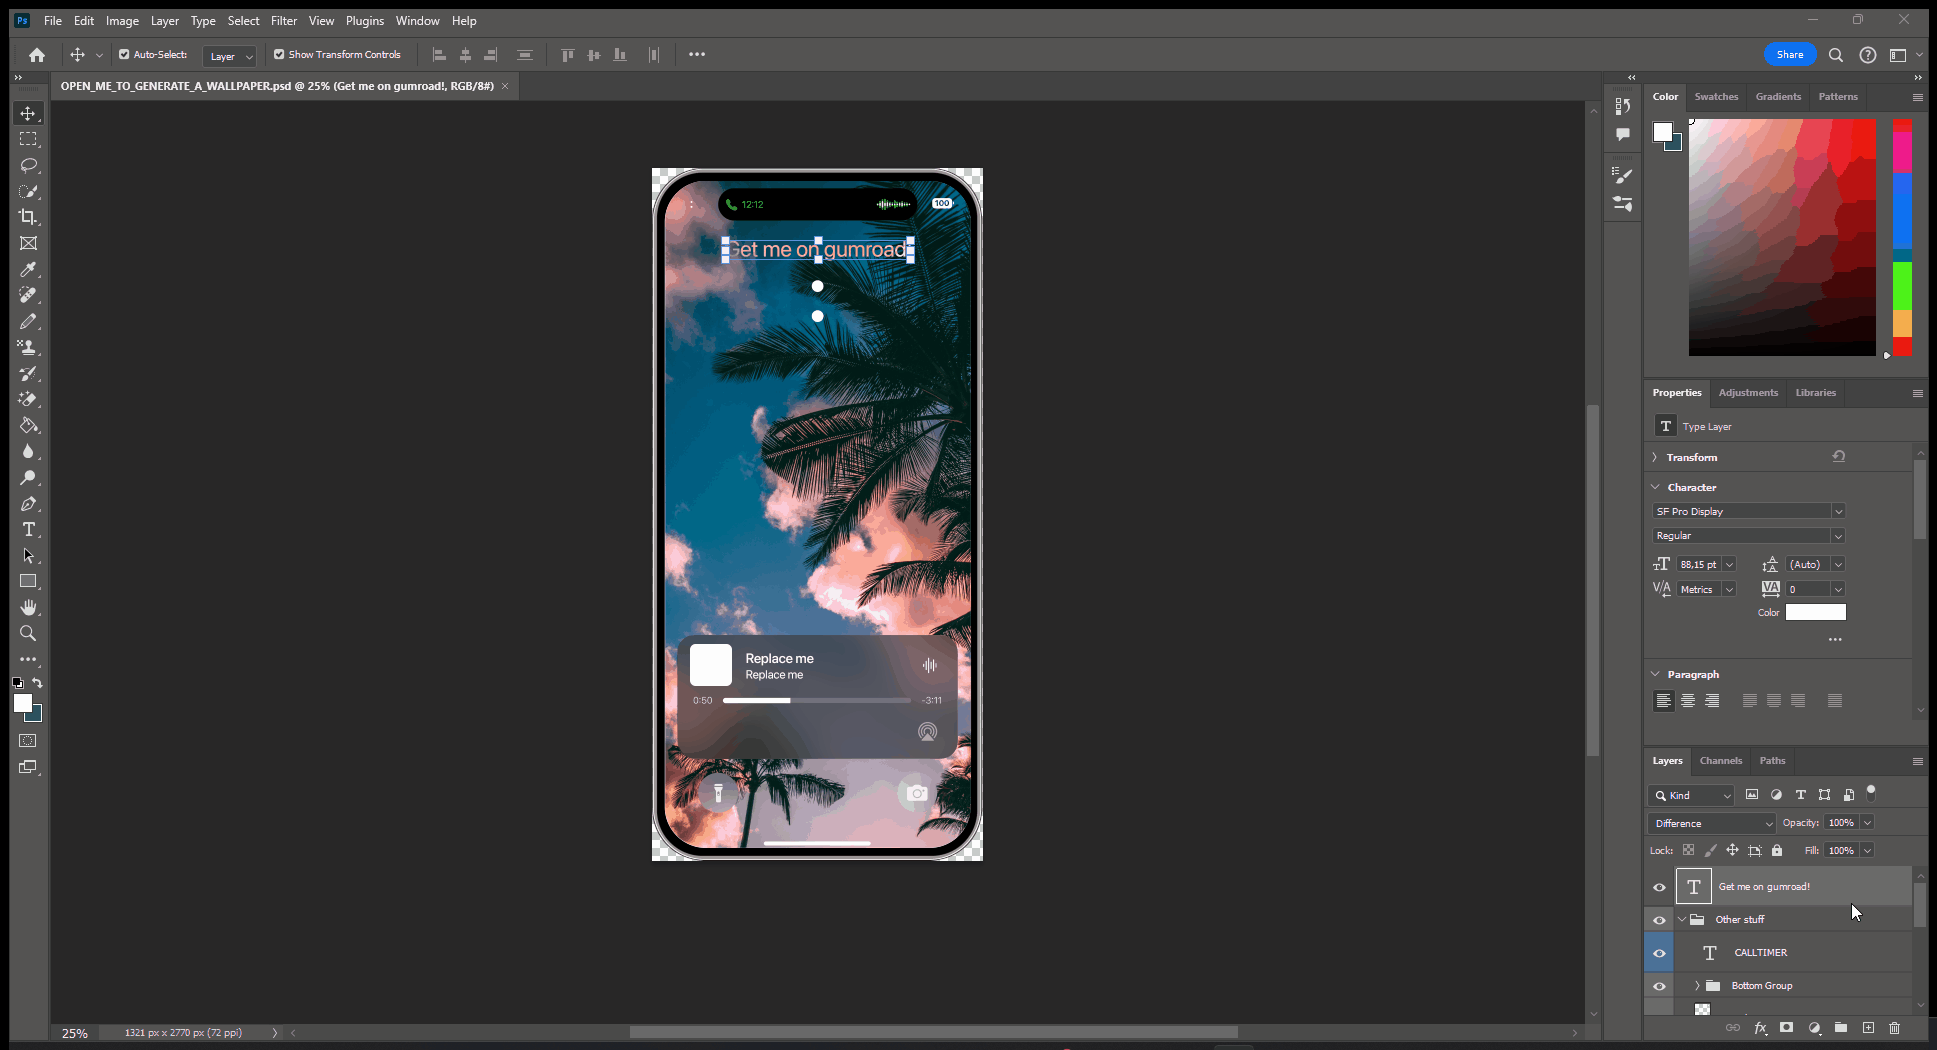Select the Blur tool

28,451
